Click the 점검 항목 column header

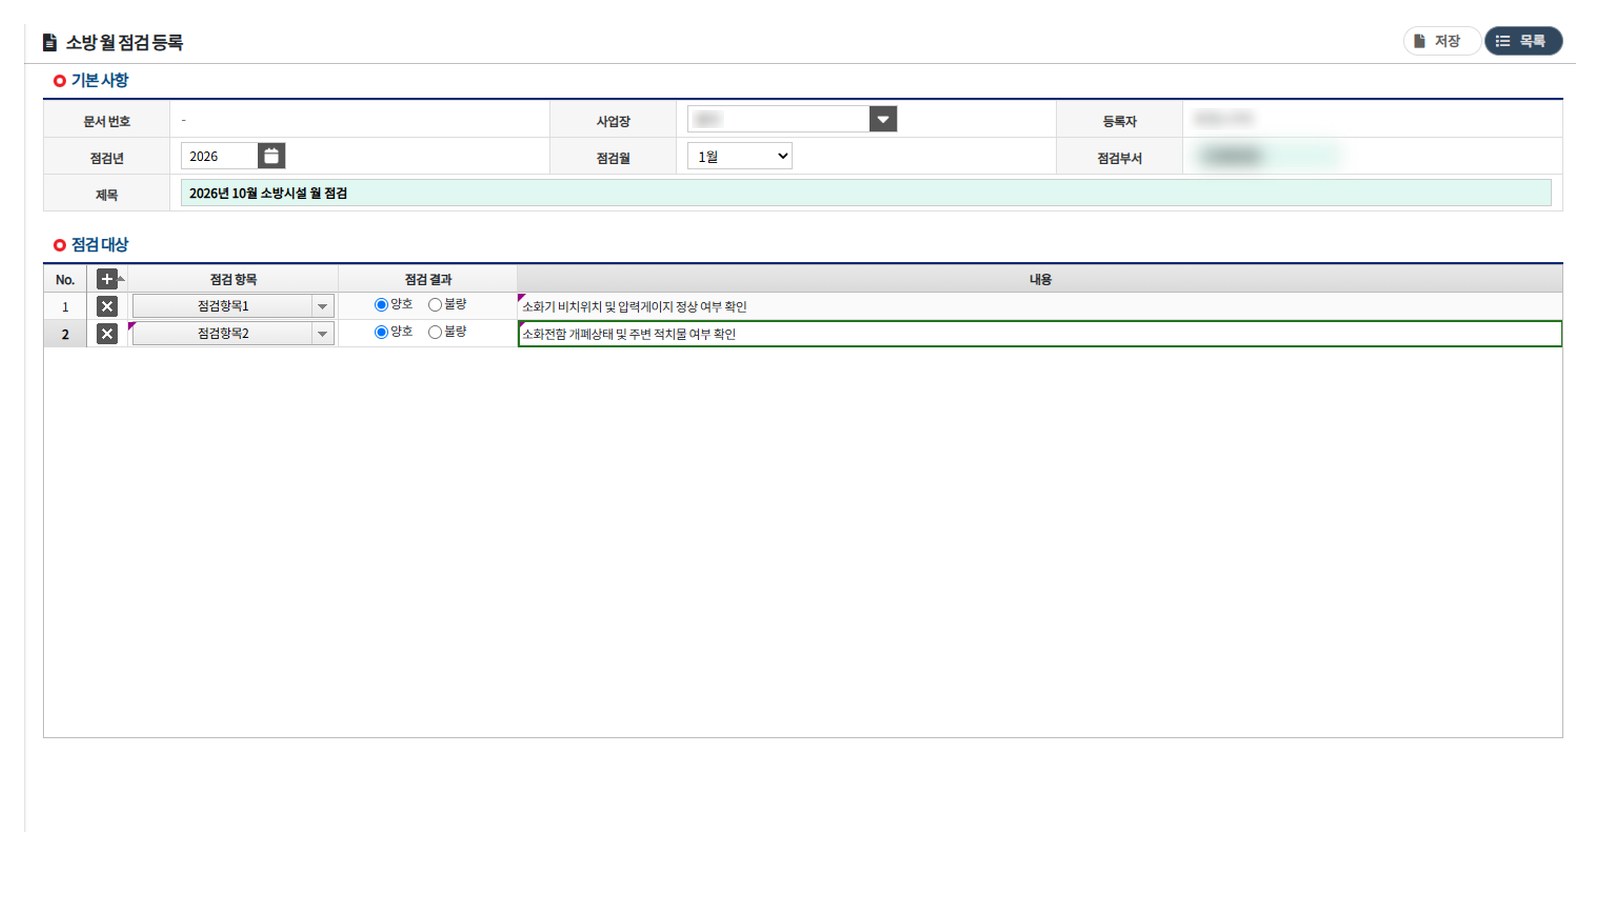[233, 279]
